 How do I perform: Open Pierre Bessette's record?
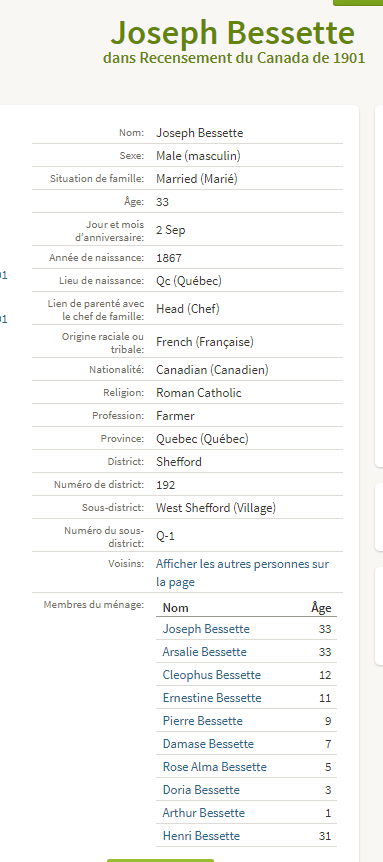pos(202,721)
